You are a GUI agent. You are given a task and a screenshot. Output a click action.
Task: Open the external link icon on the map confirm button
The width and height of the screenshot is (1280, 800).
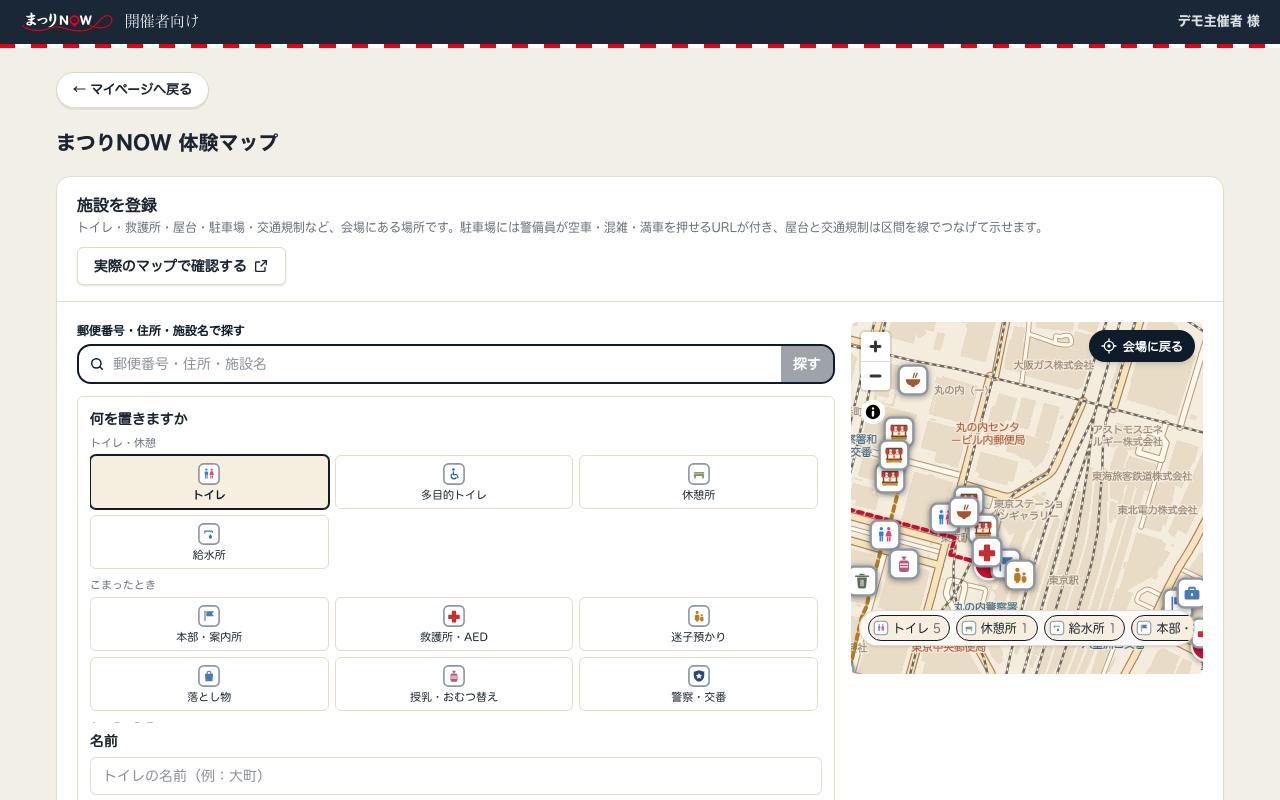pos(261,266)
